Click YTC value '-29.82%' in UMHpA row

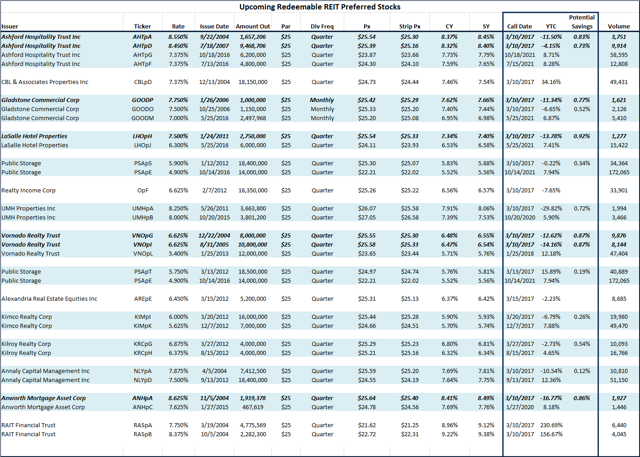click(551, 209)
